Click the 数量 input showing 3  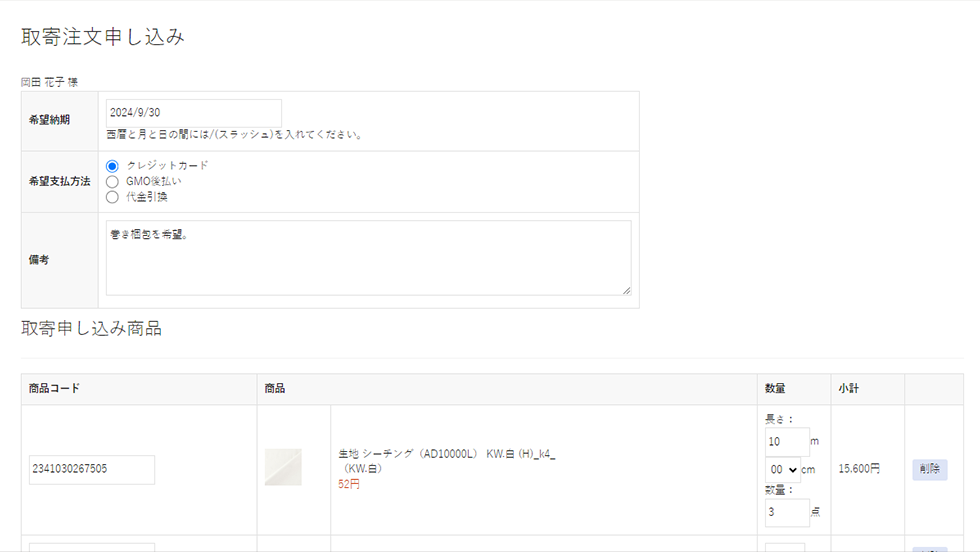787,512
